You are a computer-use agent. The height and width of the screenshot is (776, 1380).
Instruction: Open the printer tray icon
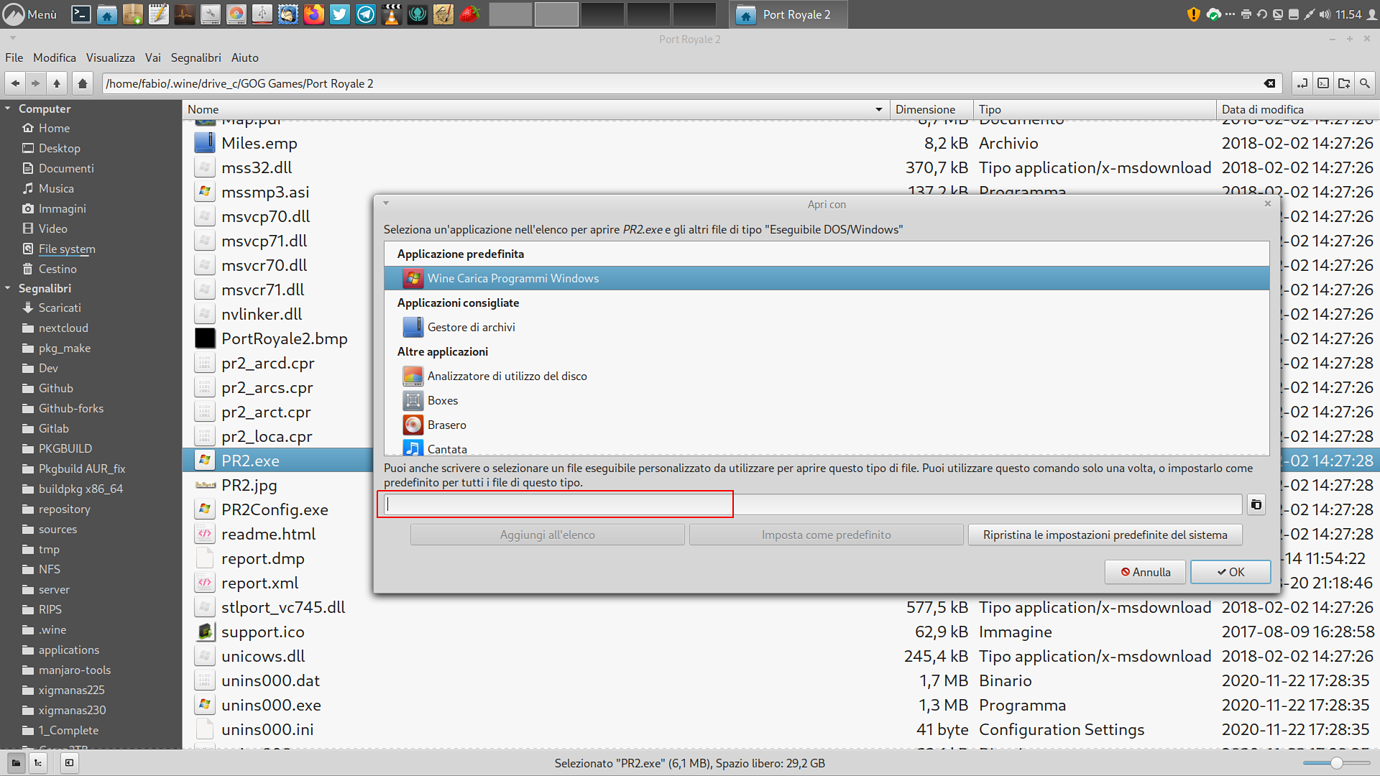[x=1245, y=14]
